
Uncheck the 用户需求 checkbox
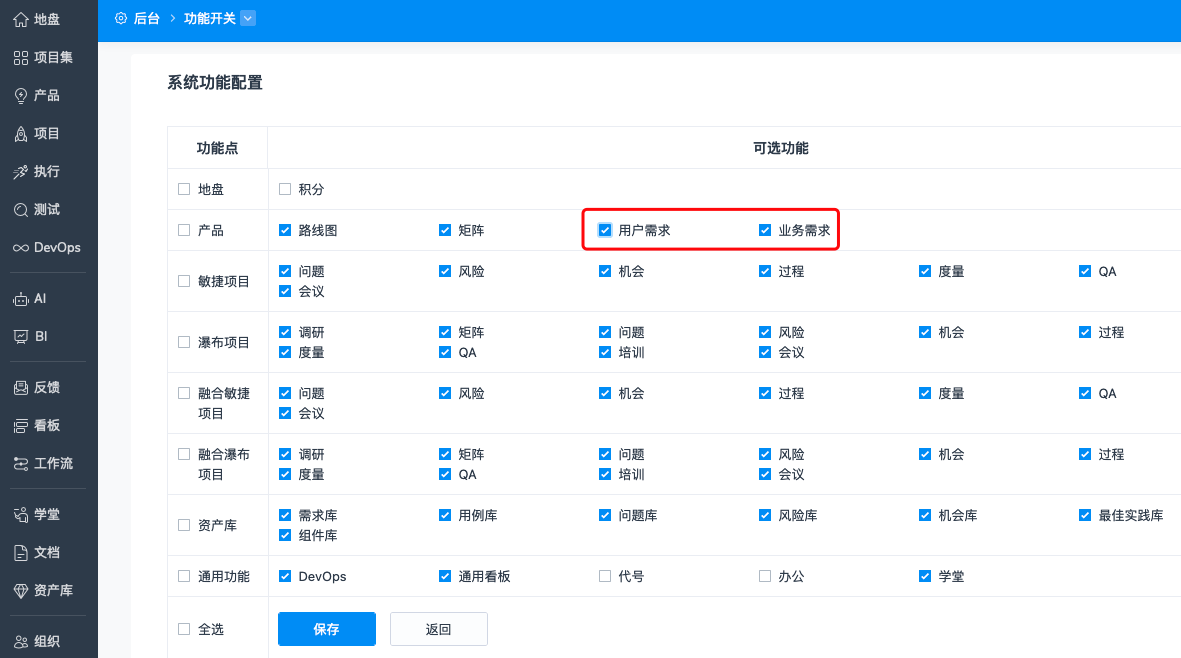click(x=605, y=230)
